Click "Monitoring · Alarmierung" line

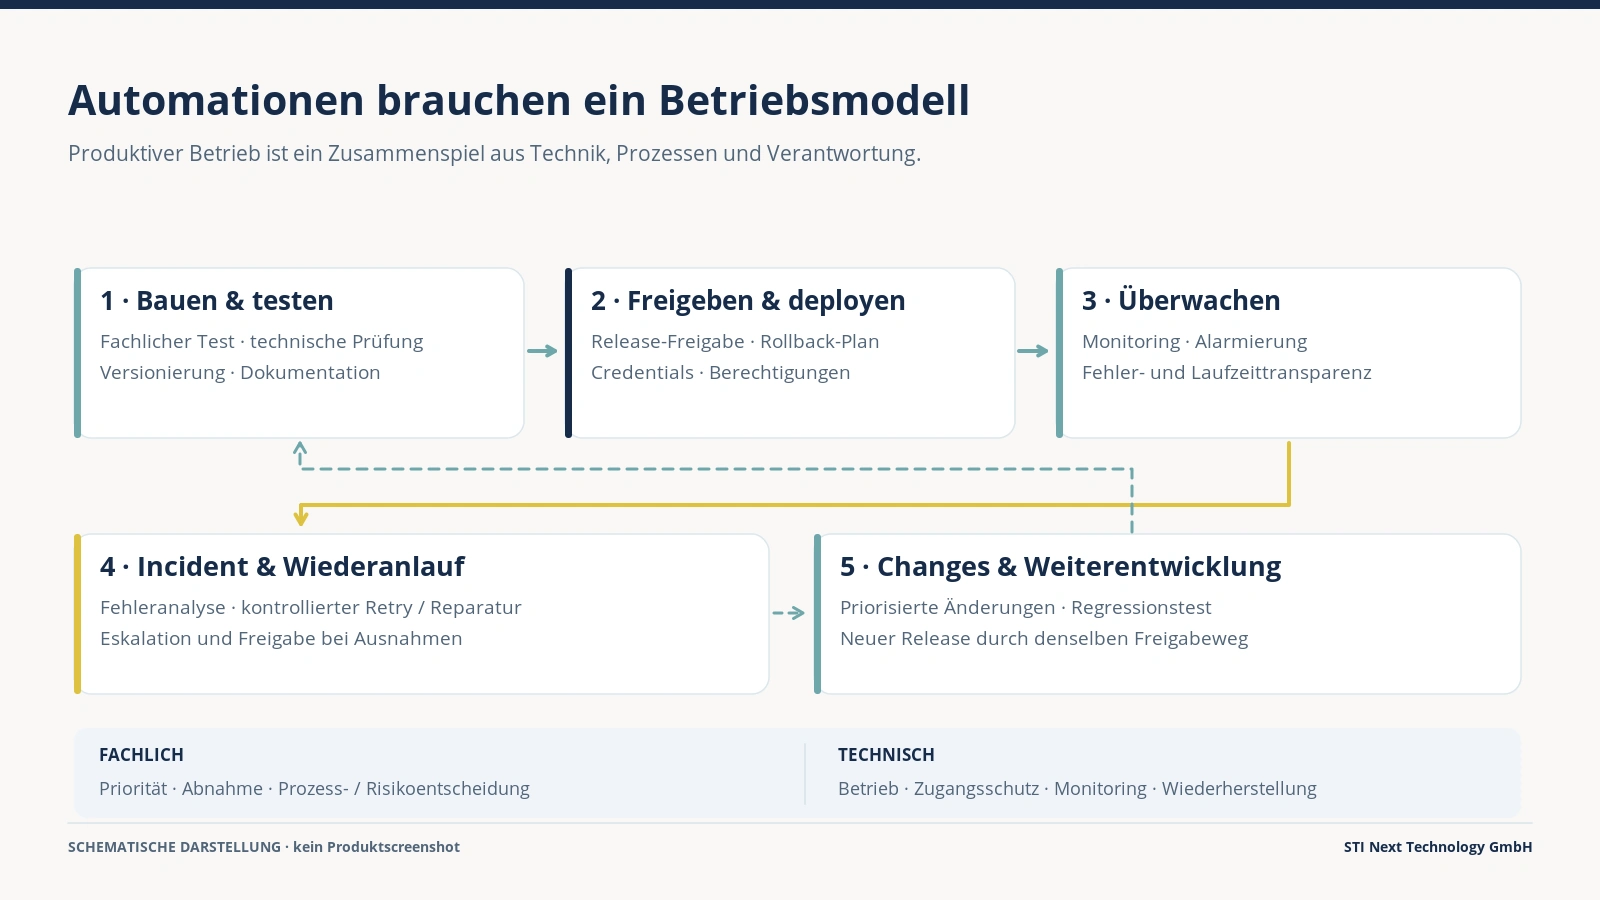coord(1195,342)
